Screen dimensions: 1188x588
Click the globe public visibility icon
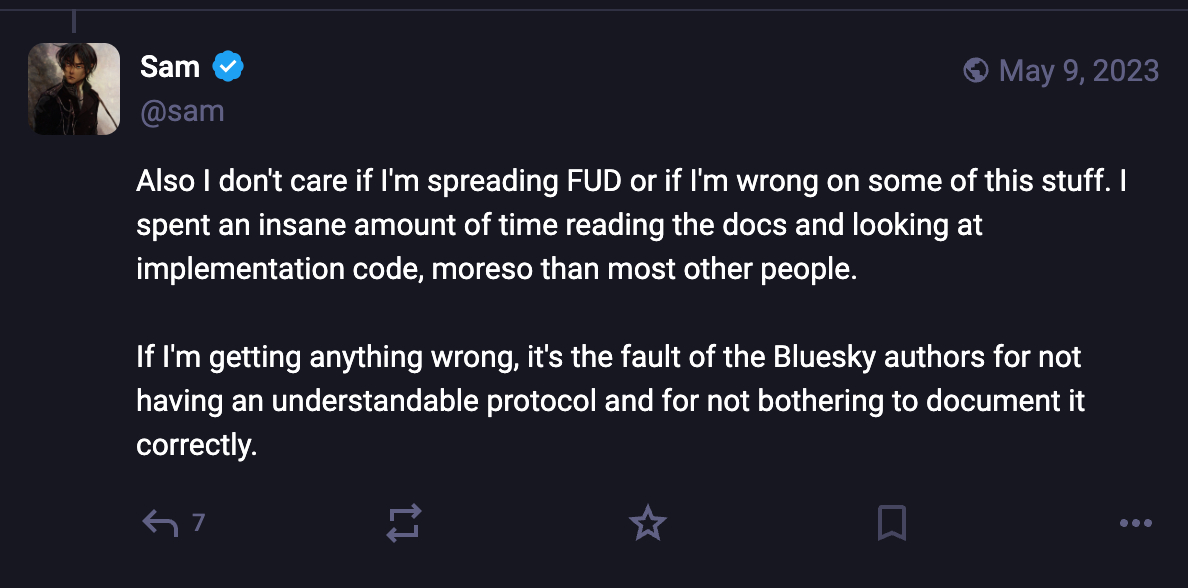pyautogui.click(x=976, y=70)
